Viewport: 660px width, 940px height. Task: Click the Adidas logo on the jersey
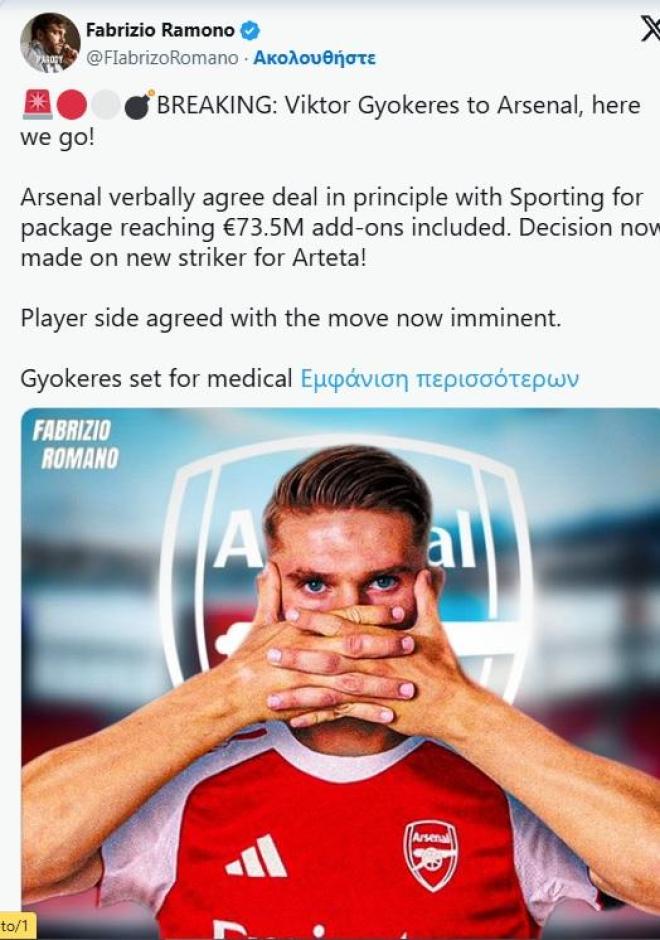click(x=257, y=856)
